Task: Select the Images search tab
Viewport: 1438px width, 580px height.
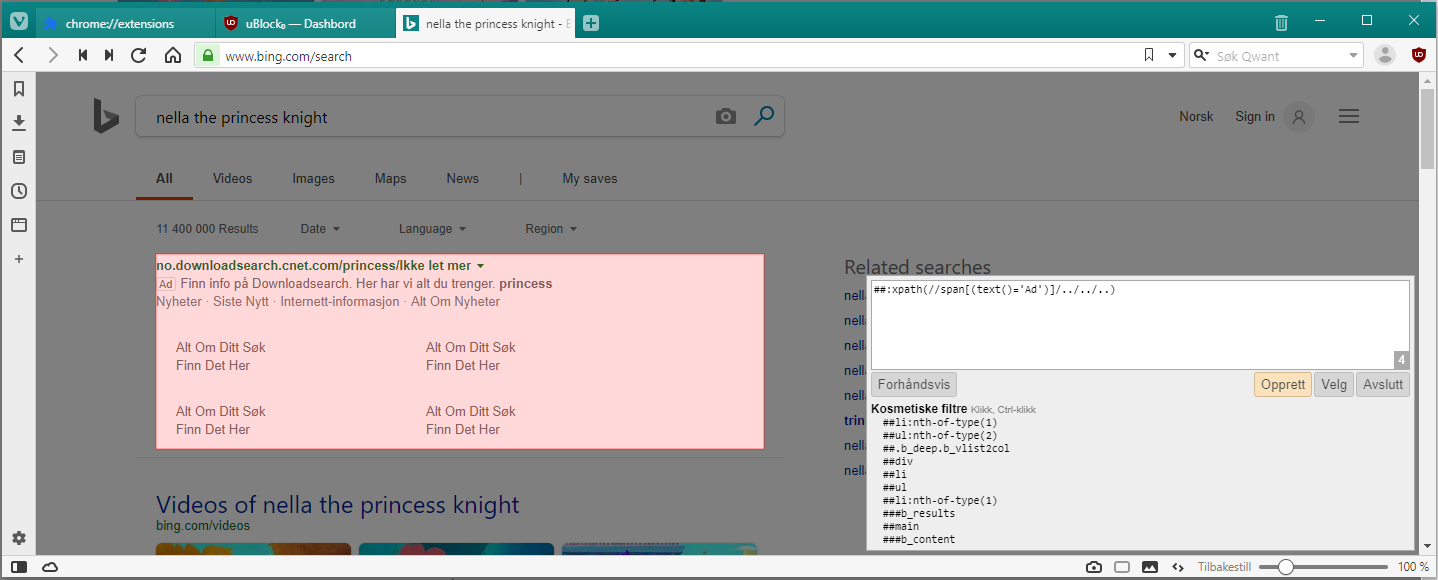Action: [313, 178]
